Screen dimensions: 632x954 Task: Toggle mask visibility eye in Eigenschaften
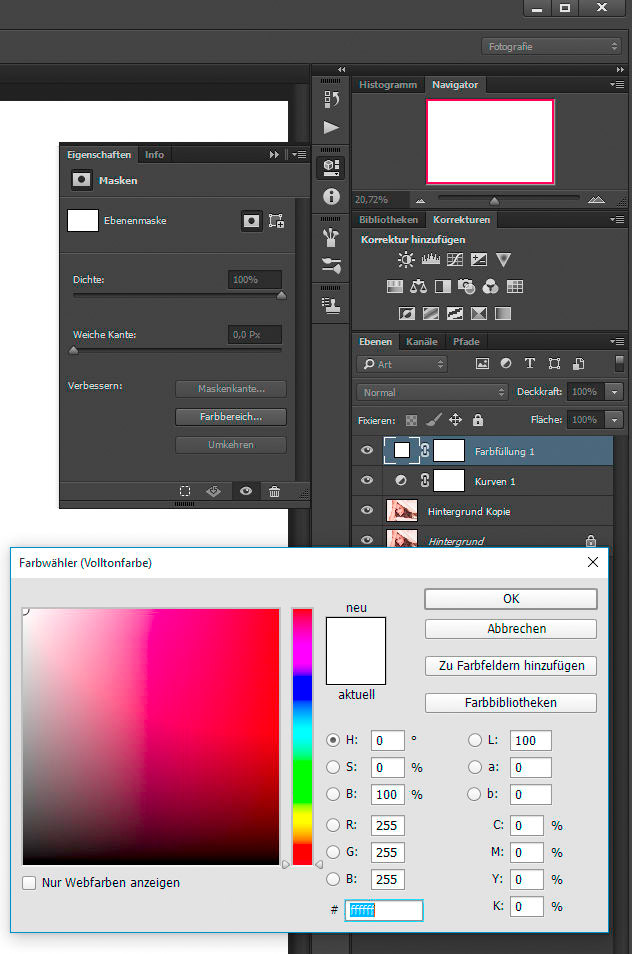point(246,491)
